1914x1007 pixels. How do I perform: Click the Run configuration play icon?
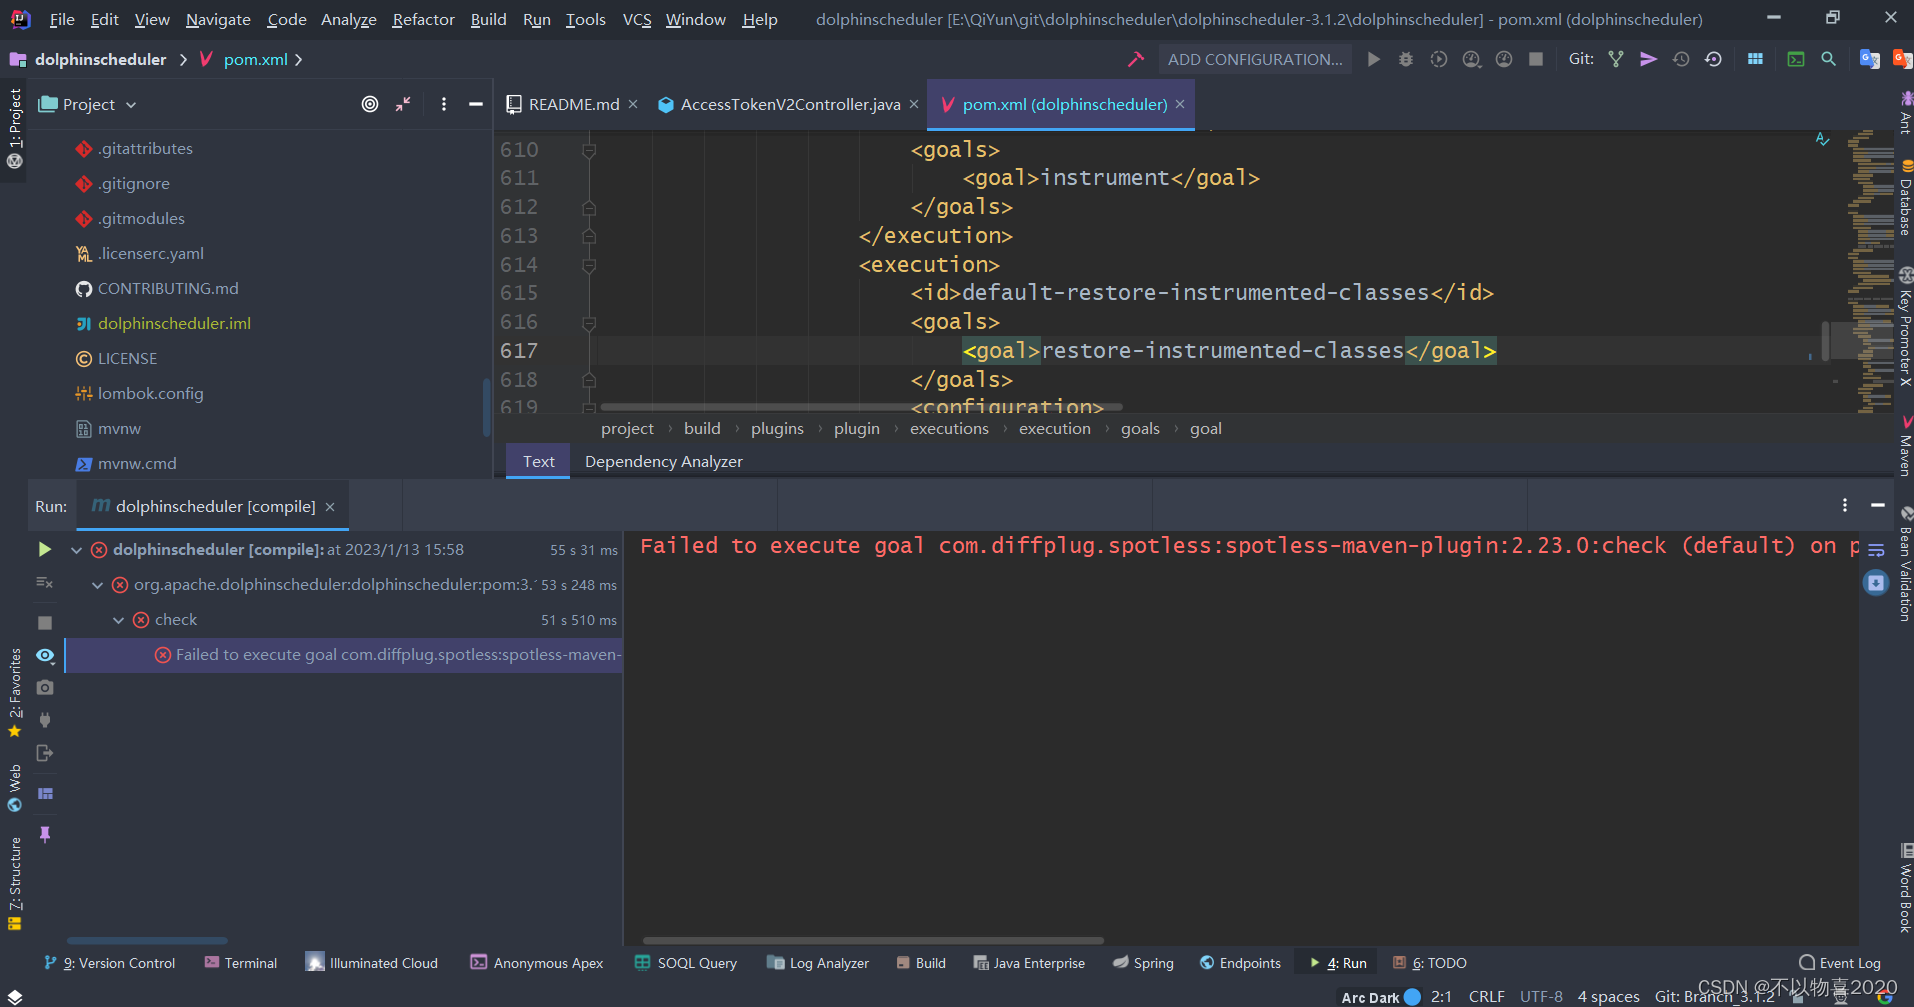pos(1374,59)
